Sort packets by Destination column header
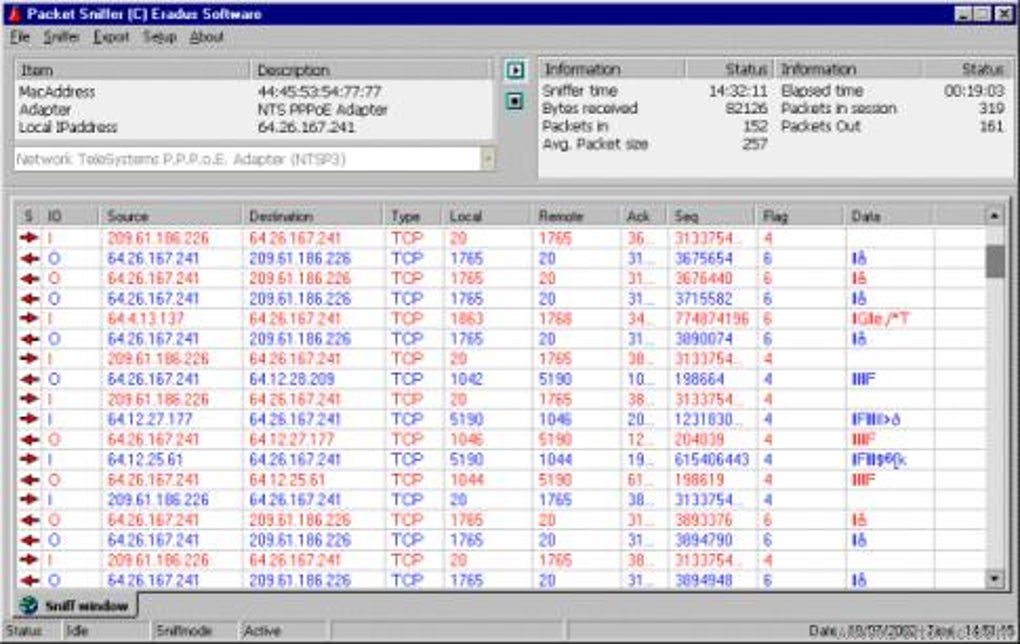Image resolution: width=1020 pixels, height=644 pixels. click(x=312, y=216)
